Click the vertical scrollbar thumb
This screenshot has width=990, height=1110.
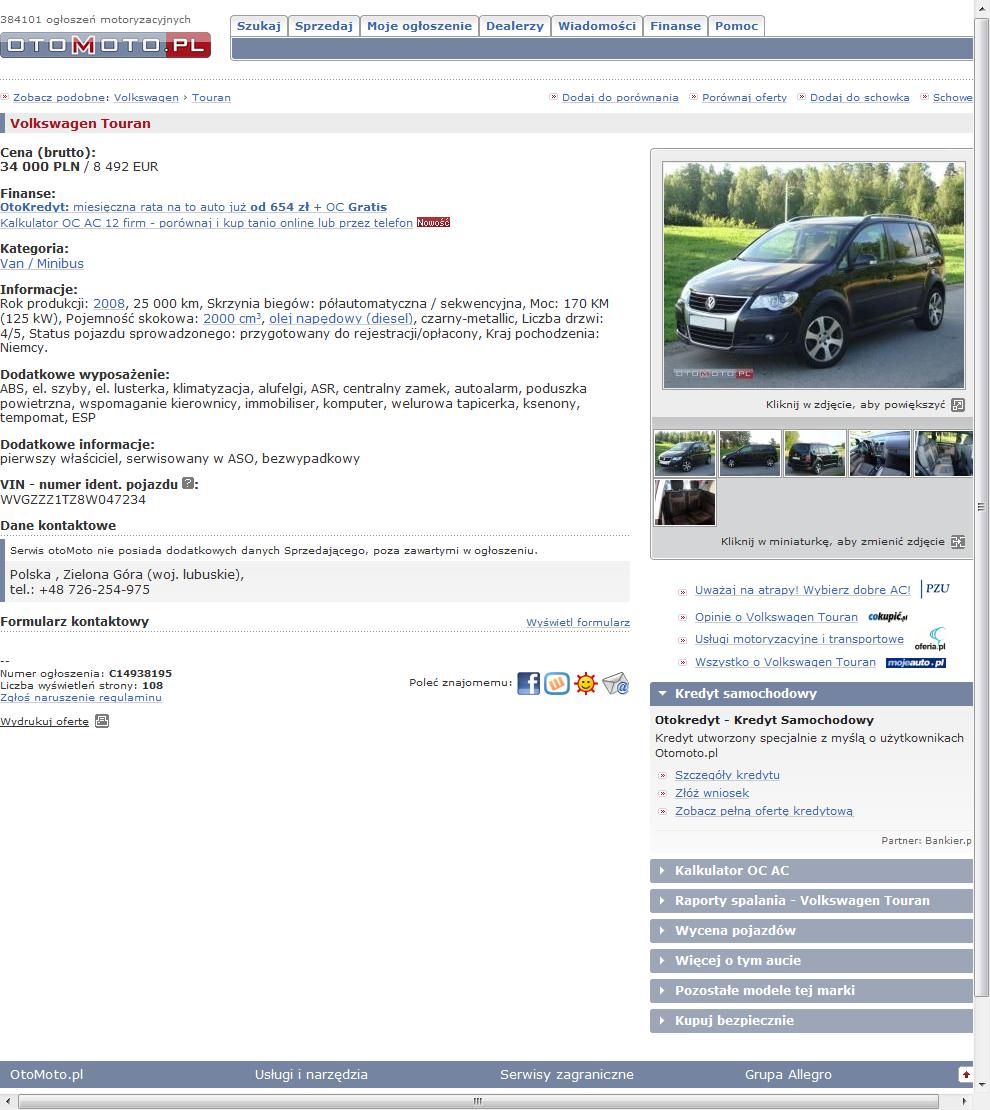982,506
